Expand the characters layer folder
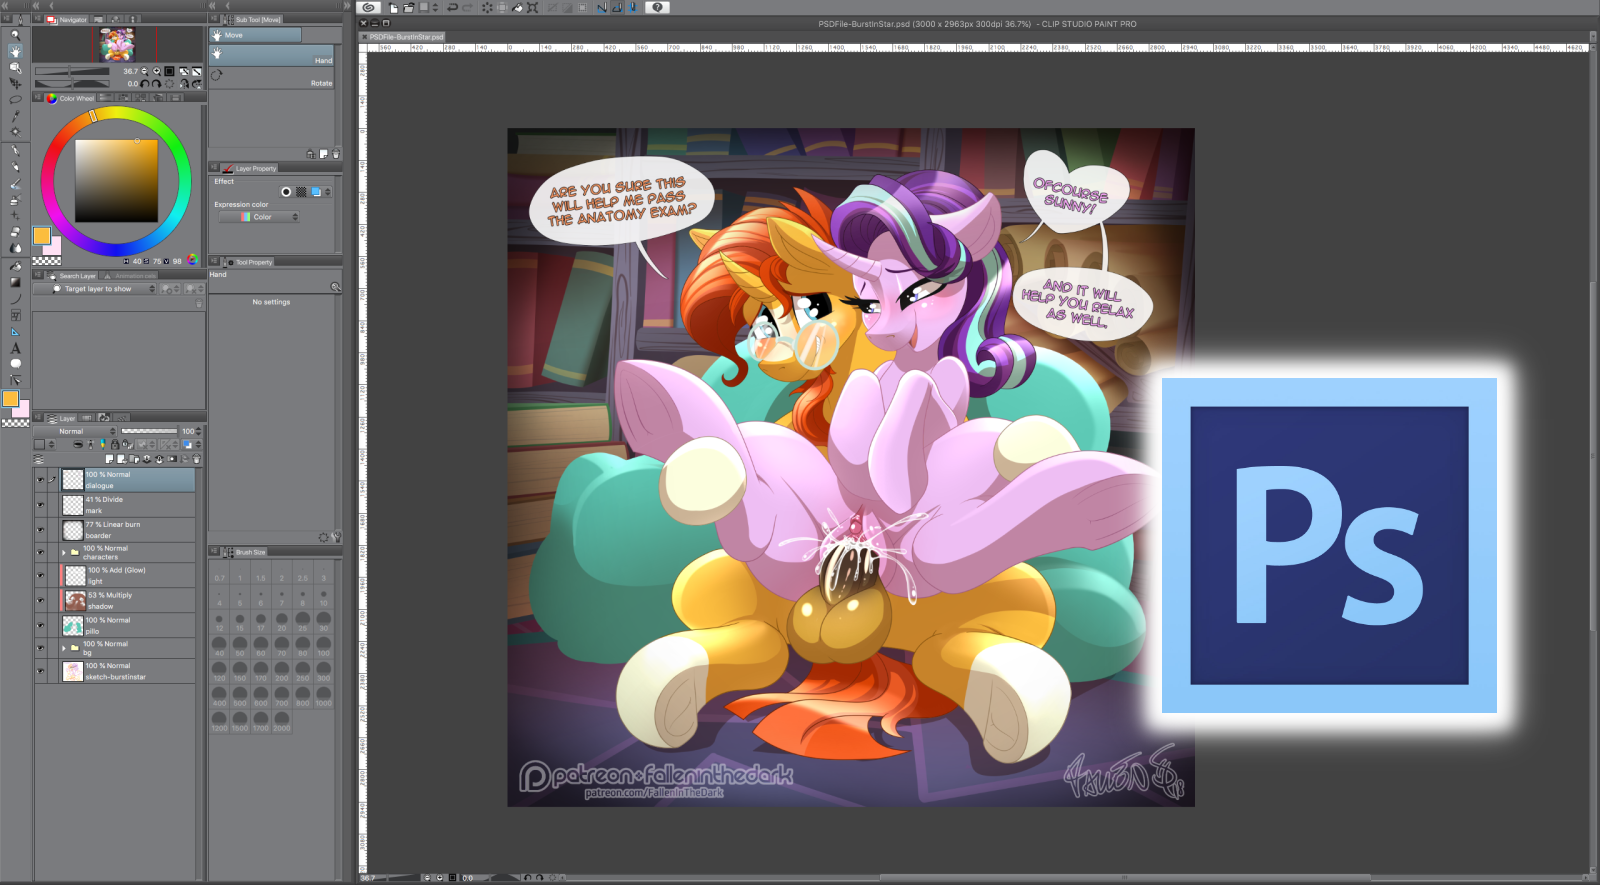This screenshot has width=1600, height=885. pyautogui.click(x=64, y=552)
